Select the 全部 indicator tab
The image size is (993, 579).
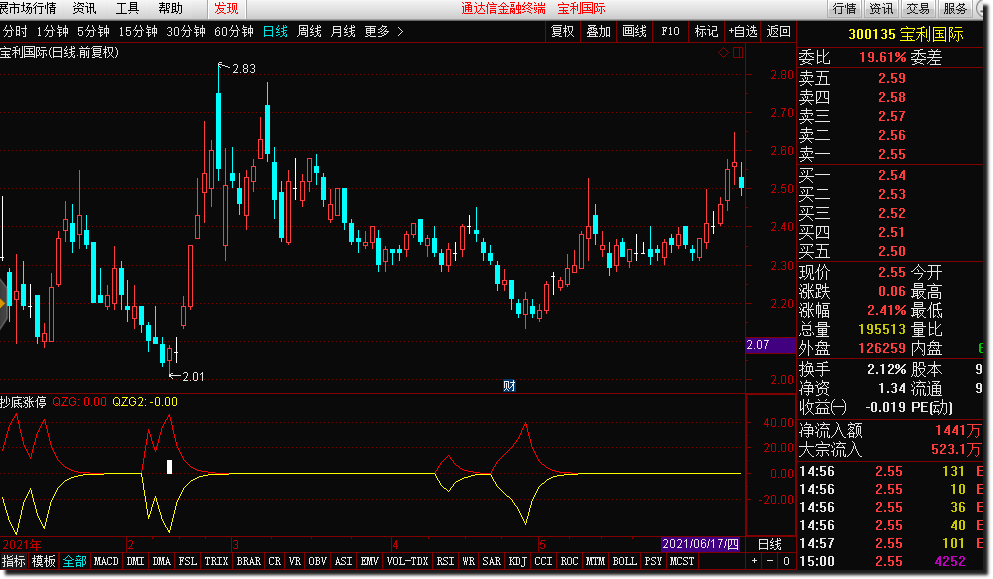(75, 561)
